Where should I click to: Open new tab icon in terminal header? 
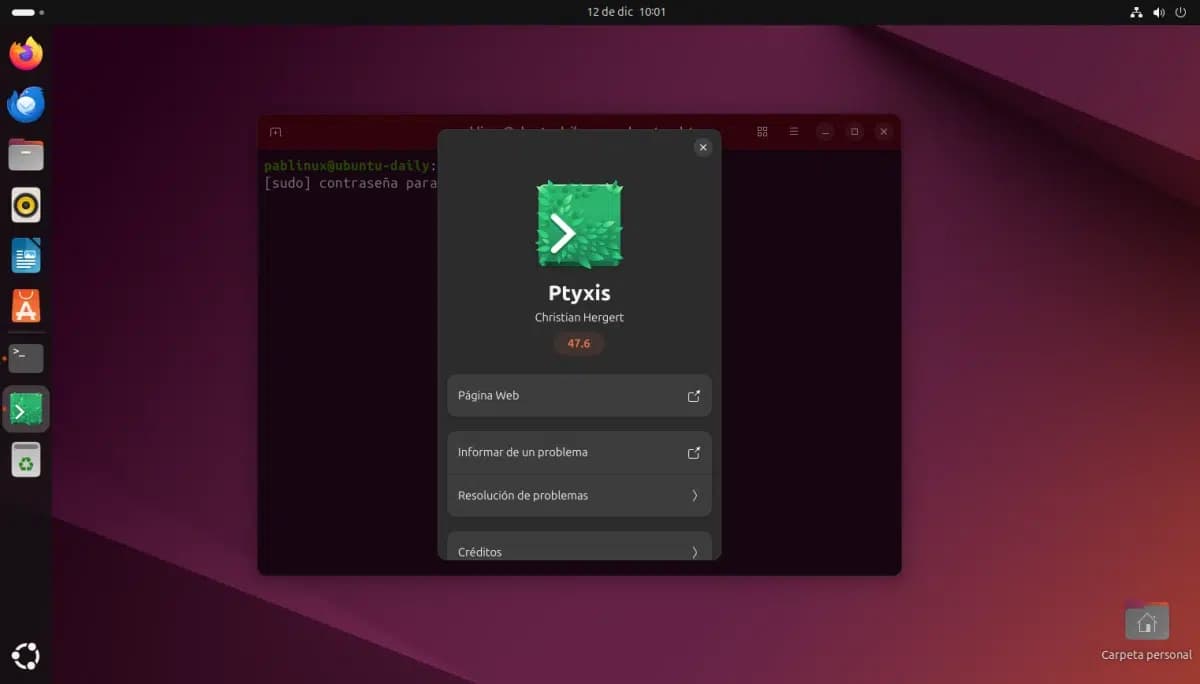(x=276, y=132)
